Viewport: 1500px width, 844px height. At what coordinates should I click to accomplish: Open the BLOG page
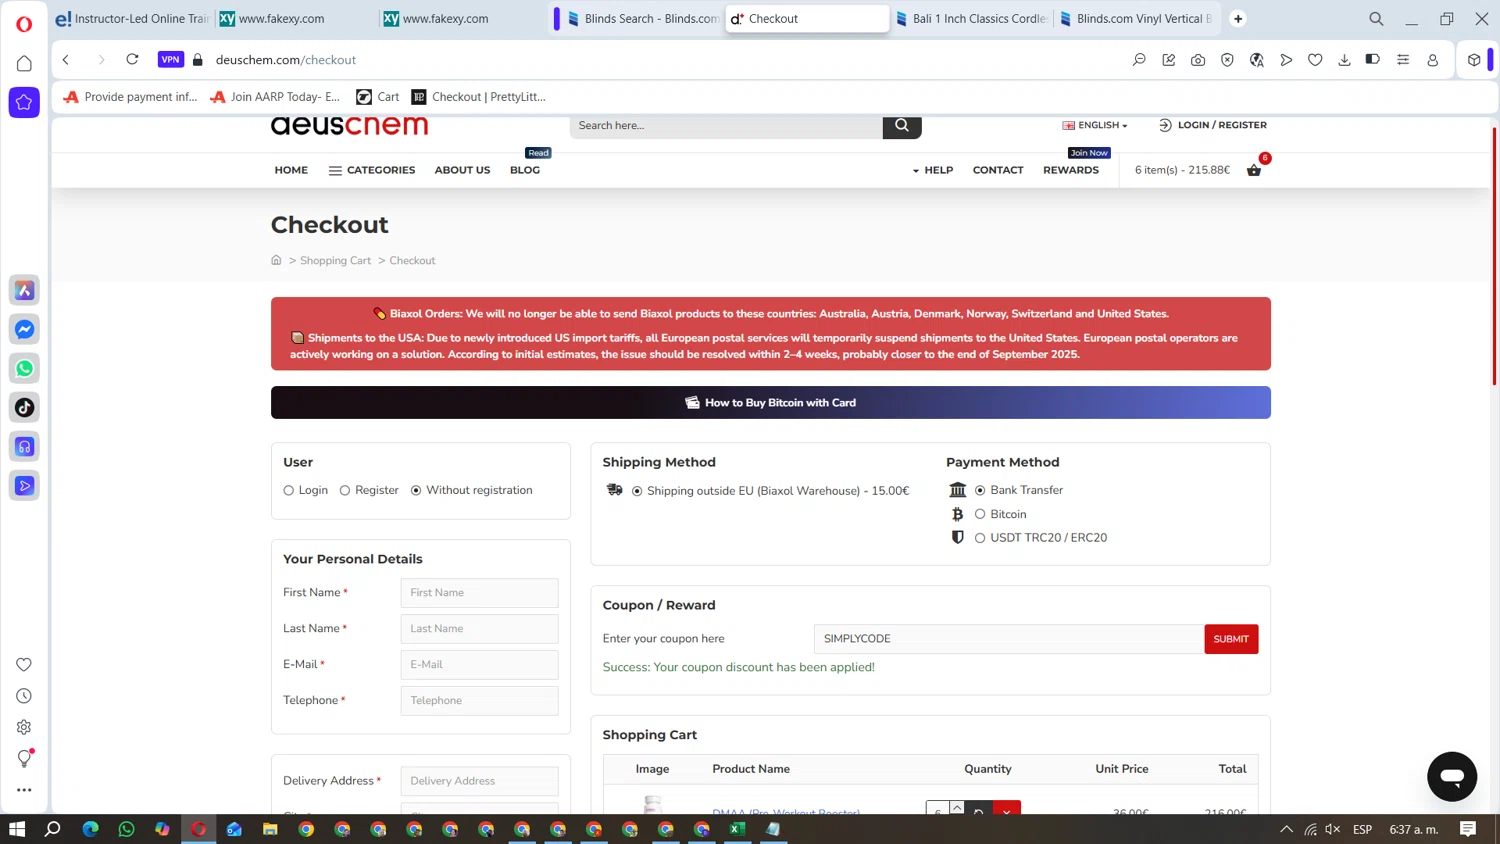[x=525, y=170]
